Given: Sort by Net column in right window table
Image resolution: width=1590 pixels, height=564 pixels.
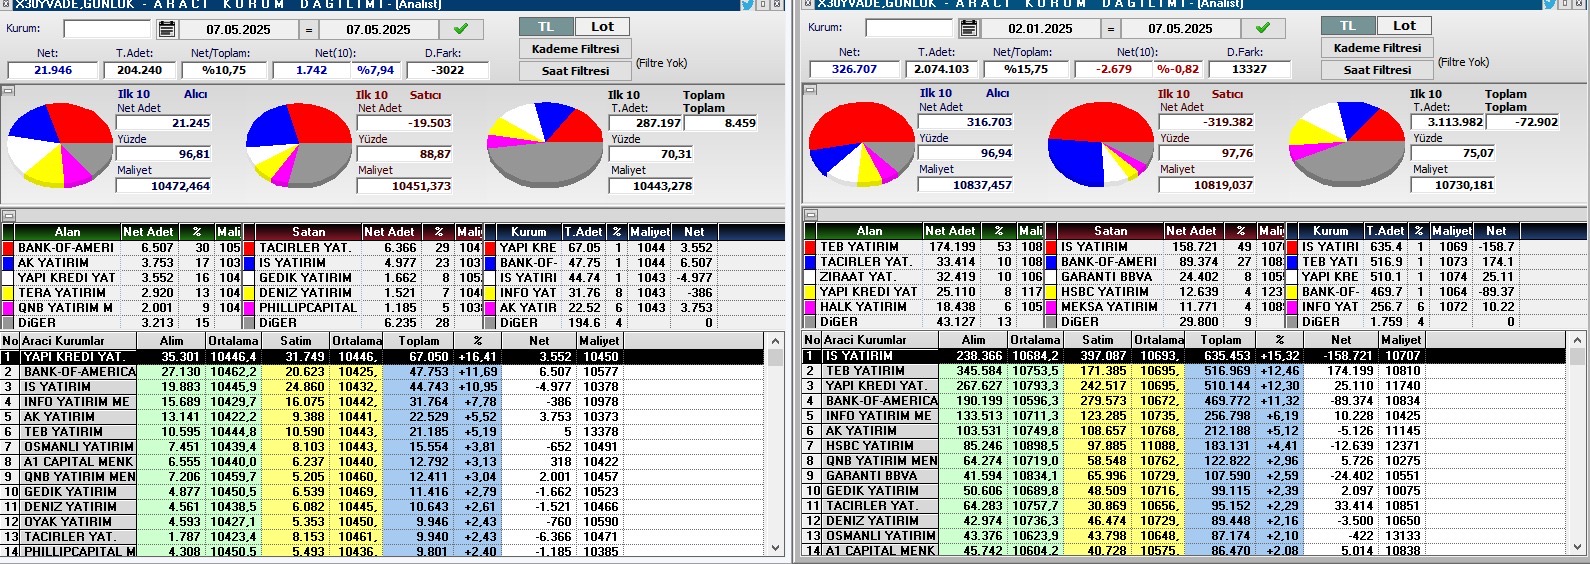Looking at the screenshot, I should pyautogui.click(x=1341, y=340).
